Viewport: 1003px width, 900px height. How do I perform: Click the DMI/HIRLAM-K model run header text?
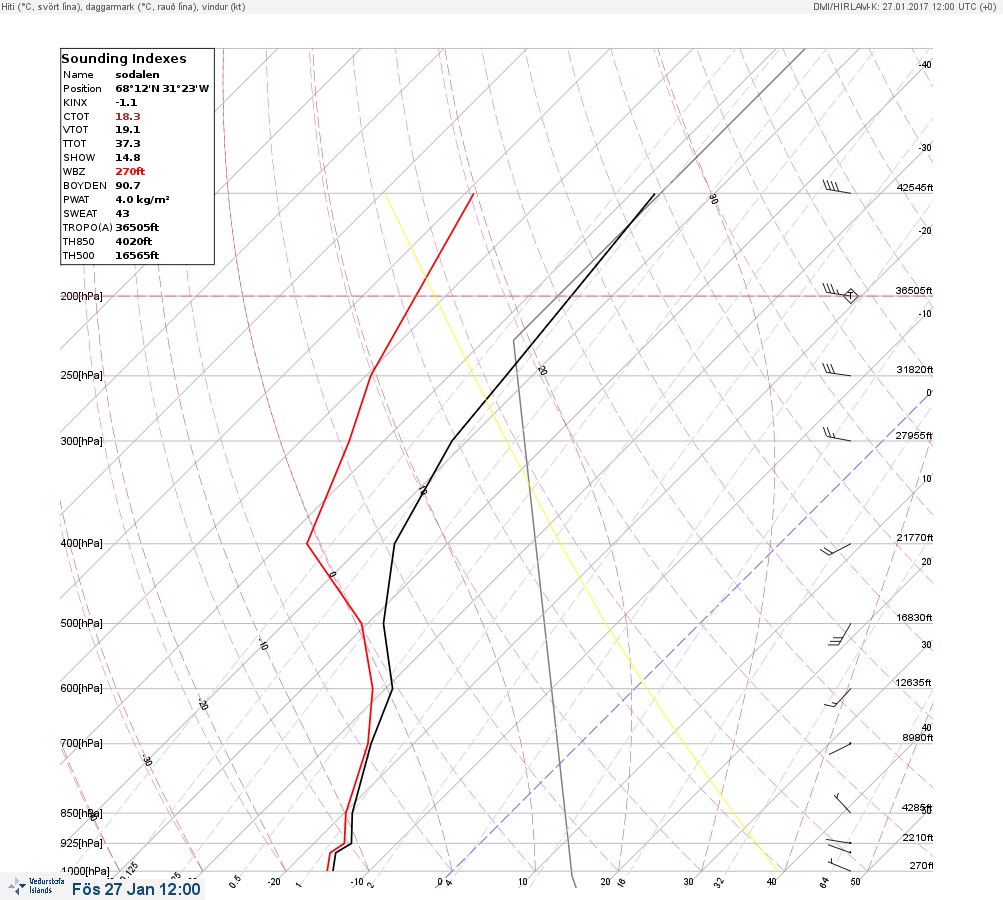(904, 7)
